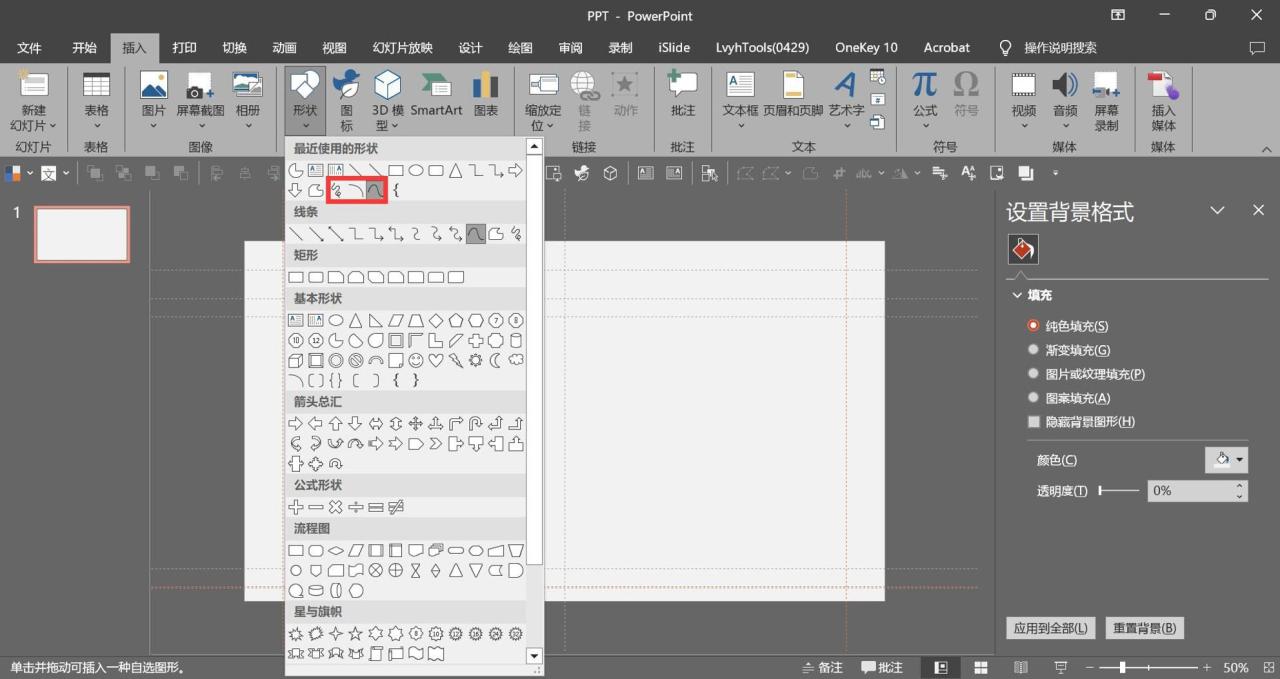Select slide 1 thumbnail

[x=82, y=234]
